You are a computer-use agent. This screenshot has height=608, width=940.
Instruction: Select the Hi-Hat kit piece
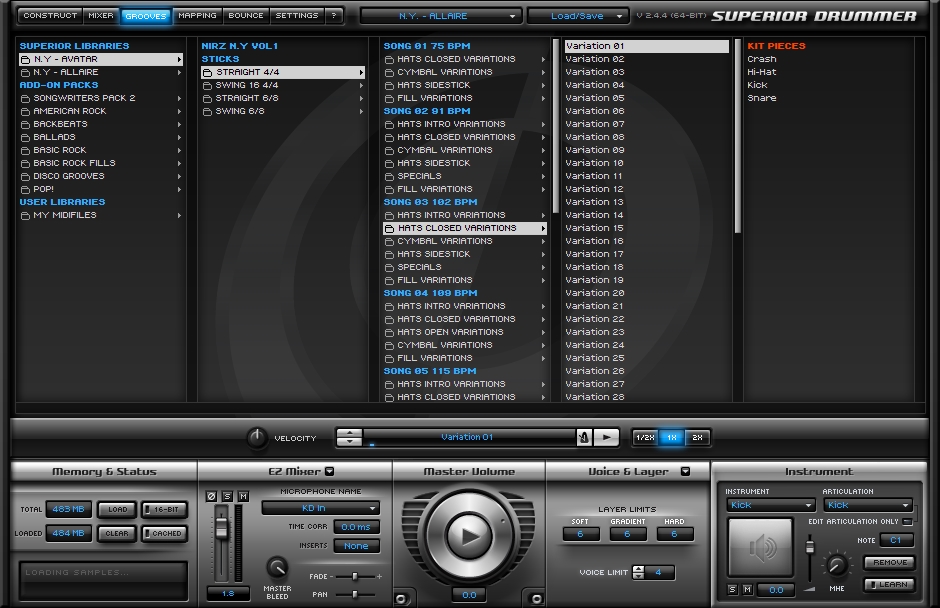pyautogui.click(x=761, y=72)
